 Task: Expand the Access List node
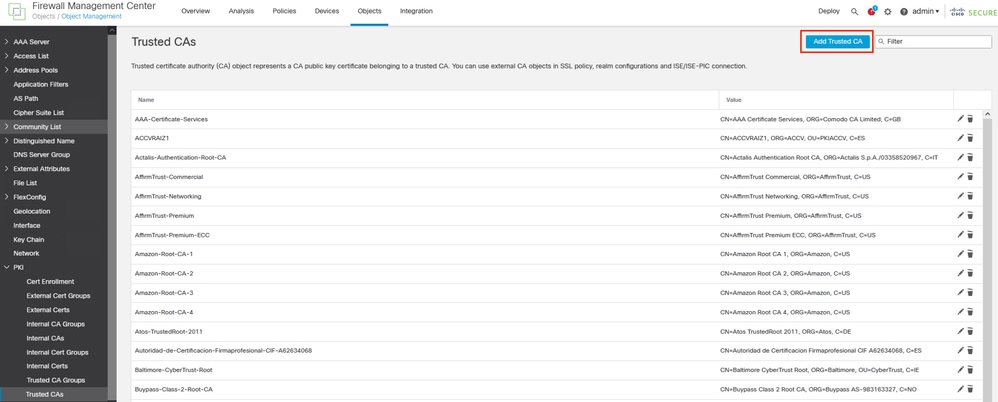coord(6,56)
